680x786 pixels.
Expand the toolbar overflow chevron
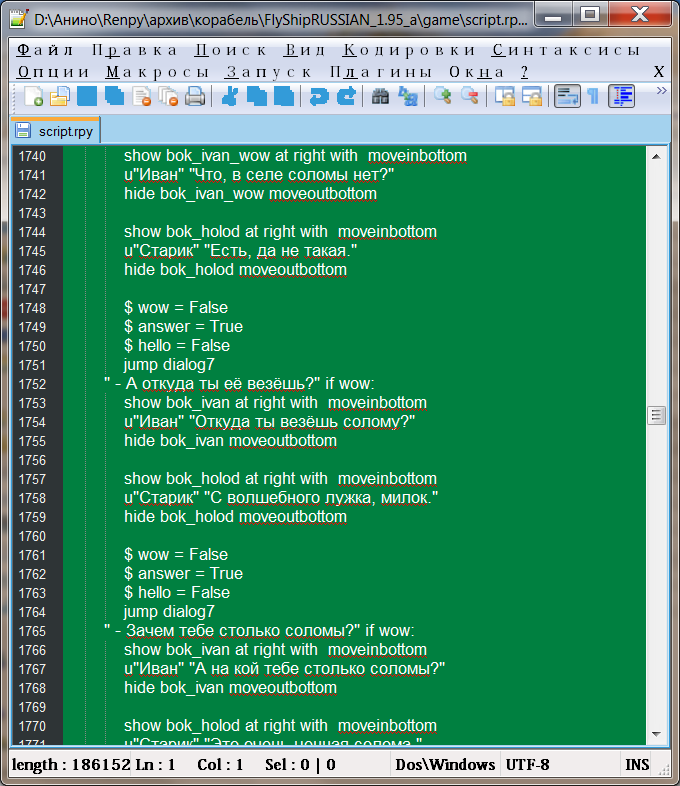[x=661, y=91]
